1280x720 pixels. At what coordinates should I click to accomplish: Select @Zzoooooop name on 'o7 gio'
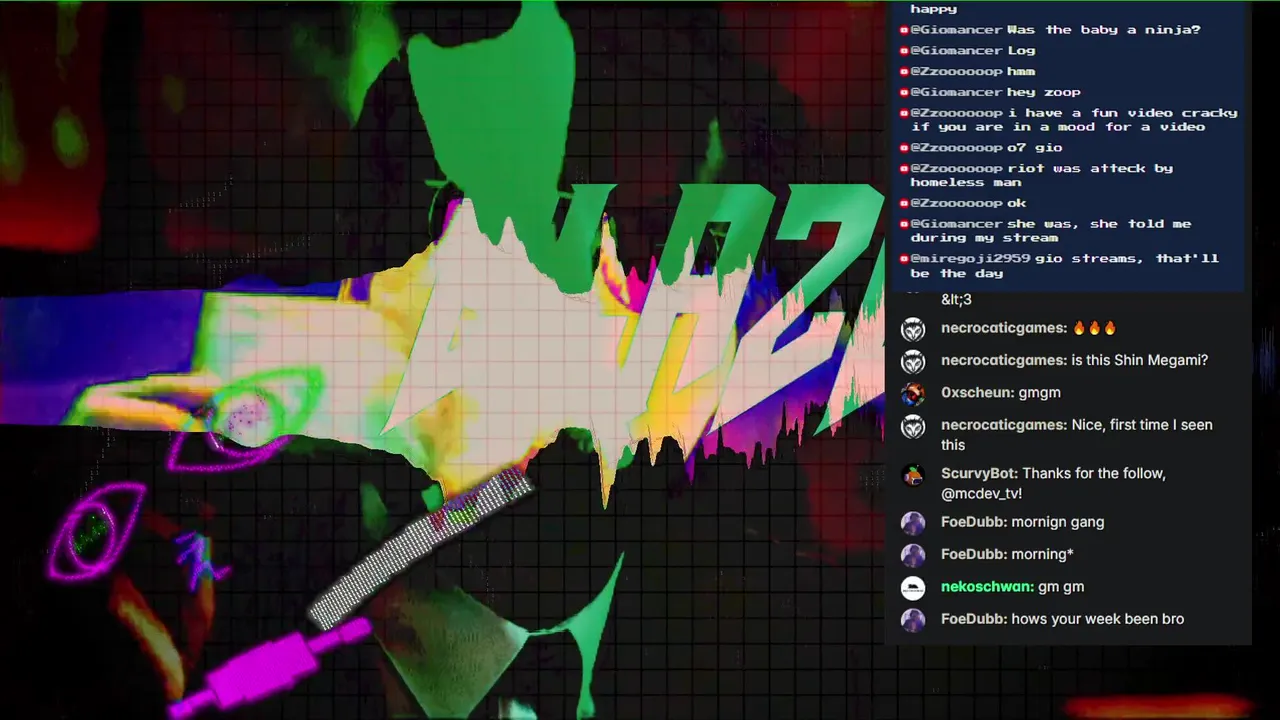coord(956,148)
